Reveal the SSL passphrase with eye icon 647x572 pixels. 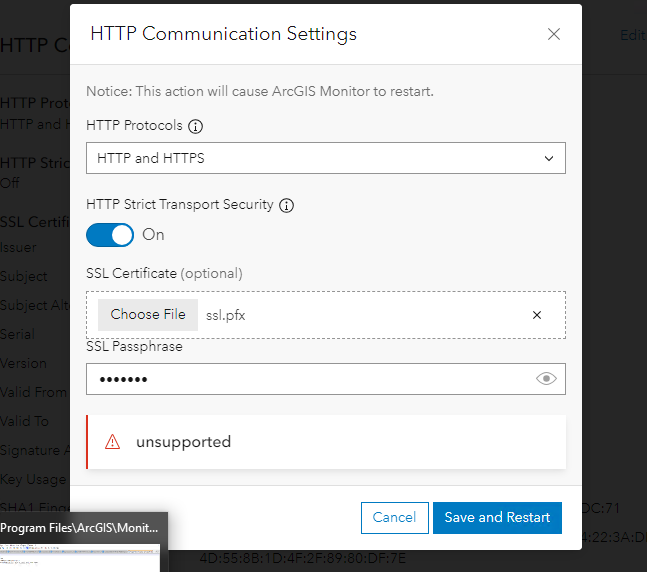pos(546,378)
